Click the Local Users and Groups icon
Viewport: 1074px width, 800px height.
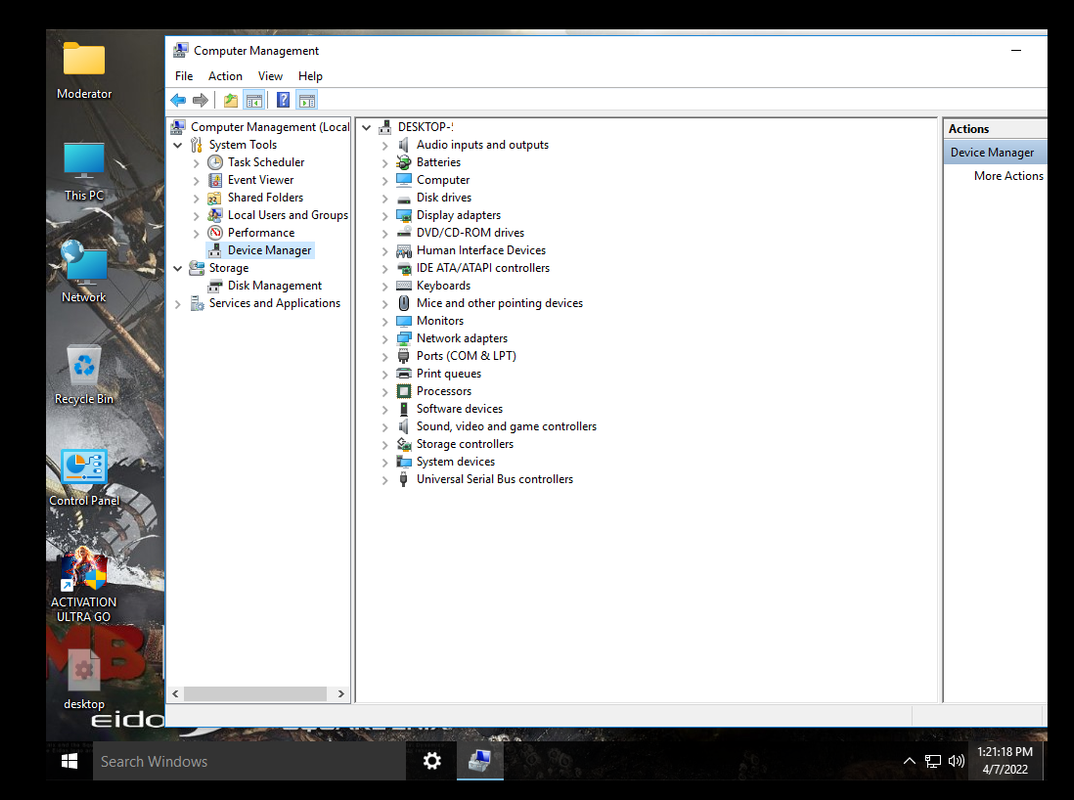(x=215, y=215)
